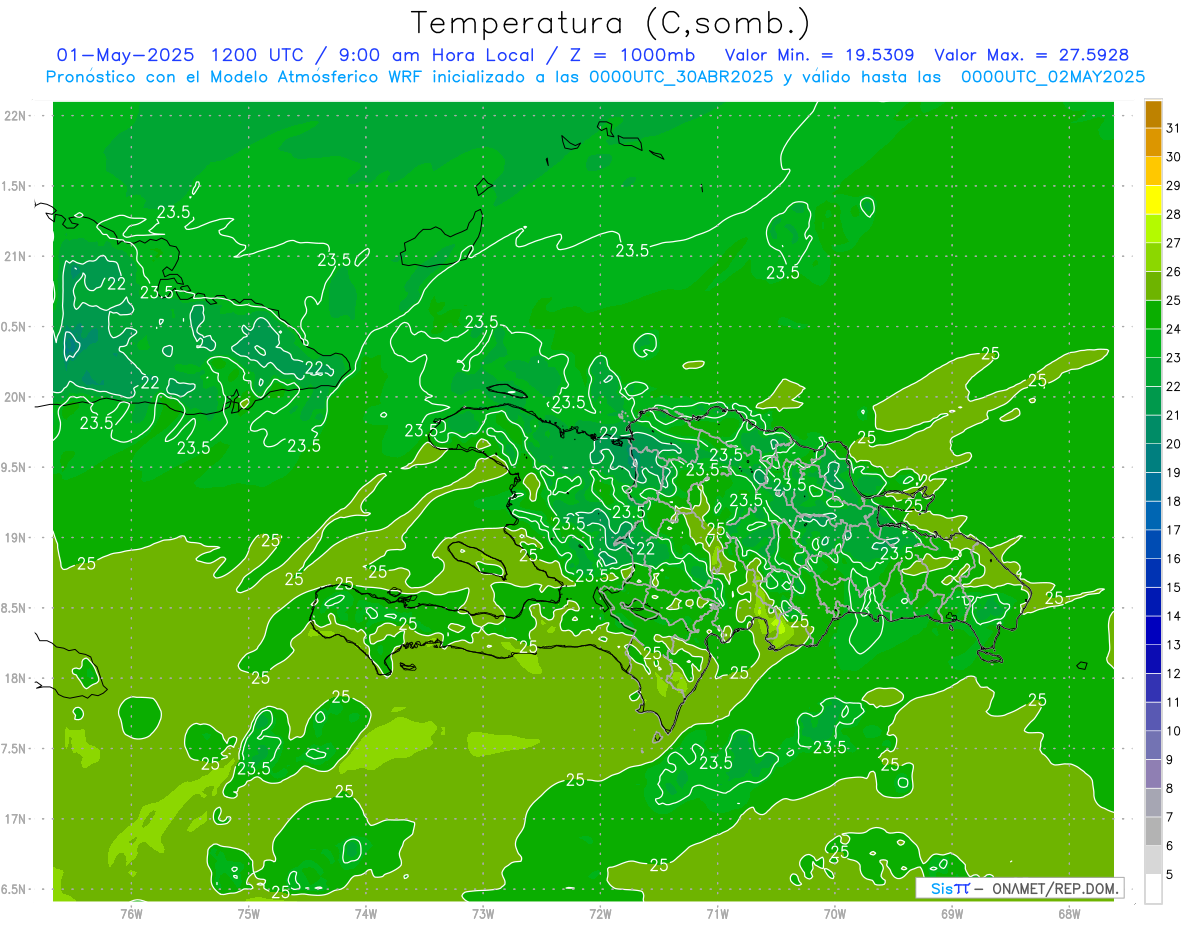Click the title 'Temperatura (C,somb.)'
This screenshot has height=927, width=1200.
(611, 24)
